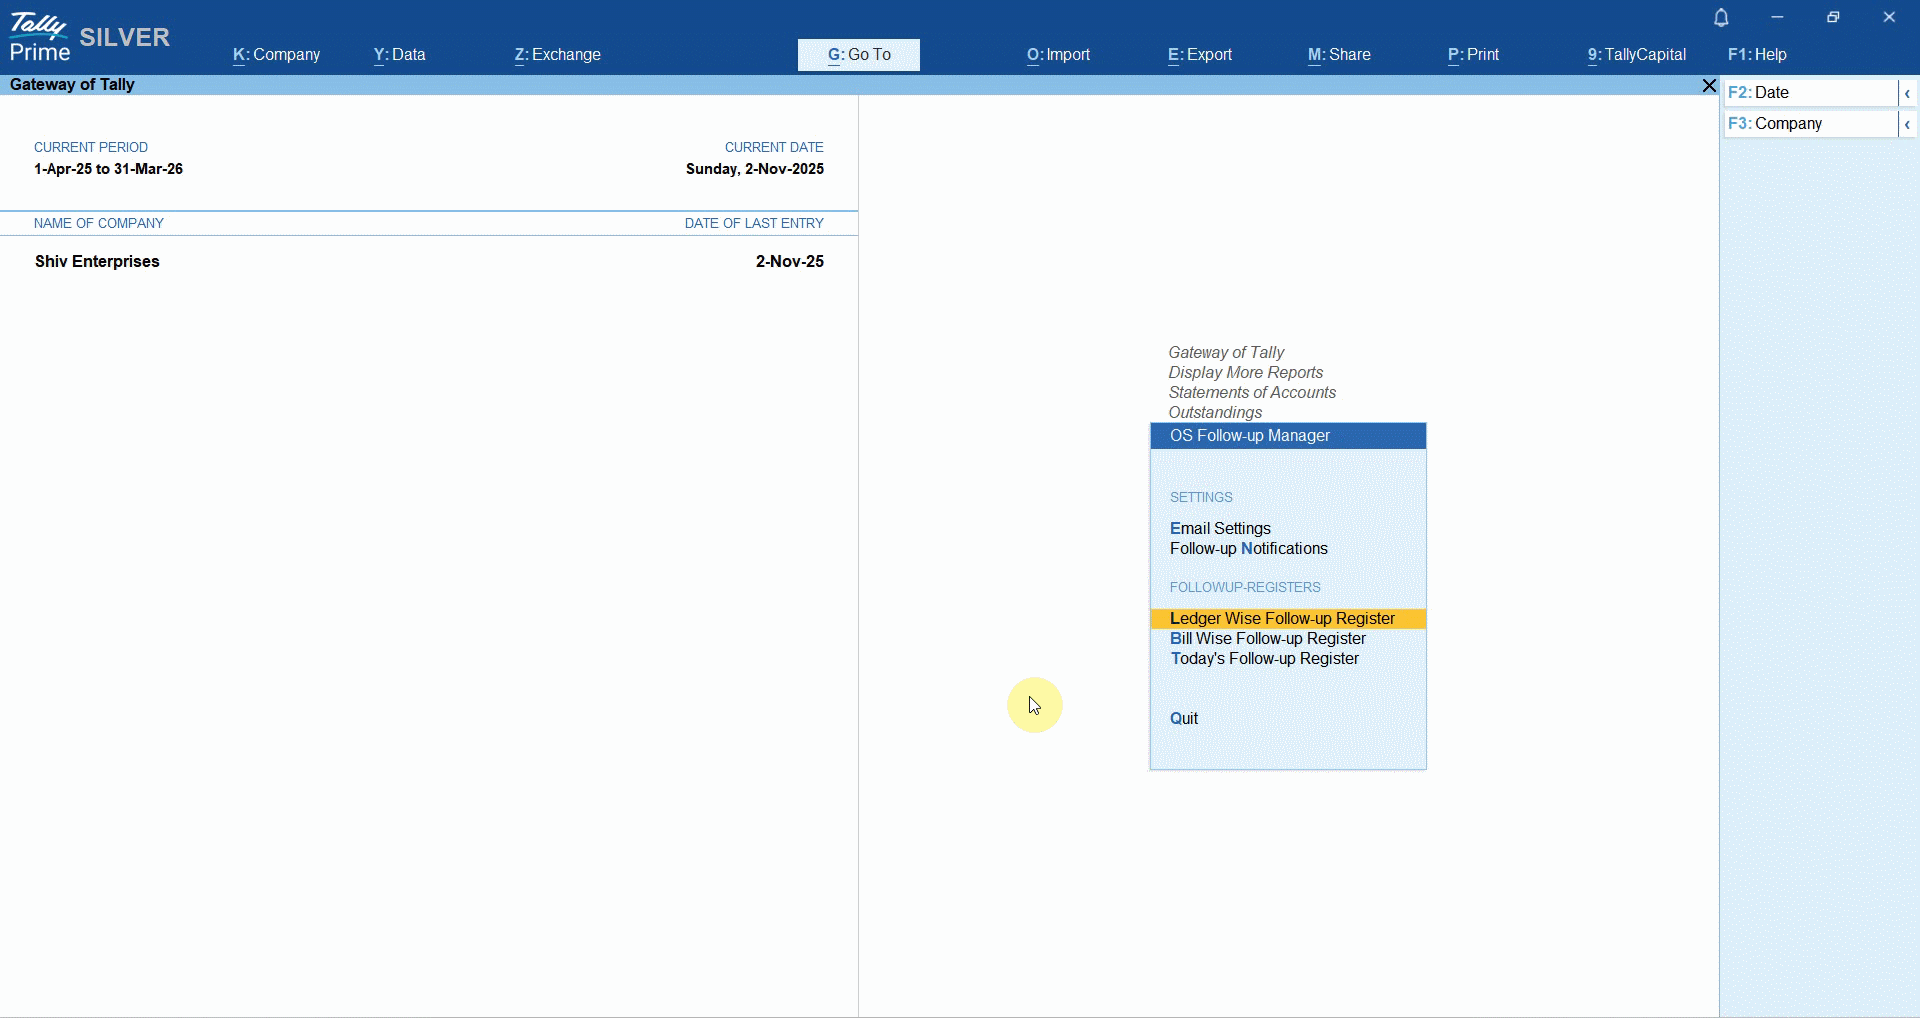Expand the F2 Date side arrow
This screenshot has width=1920, height=1018.
pyautogui.click(x=1907, y=93)
